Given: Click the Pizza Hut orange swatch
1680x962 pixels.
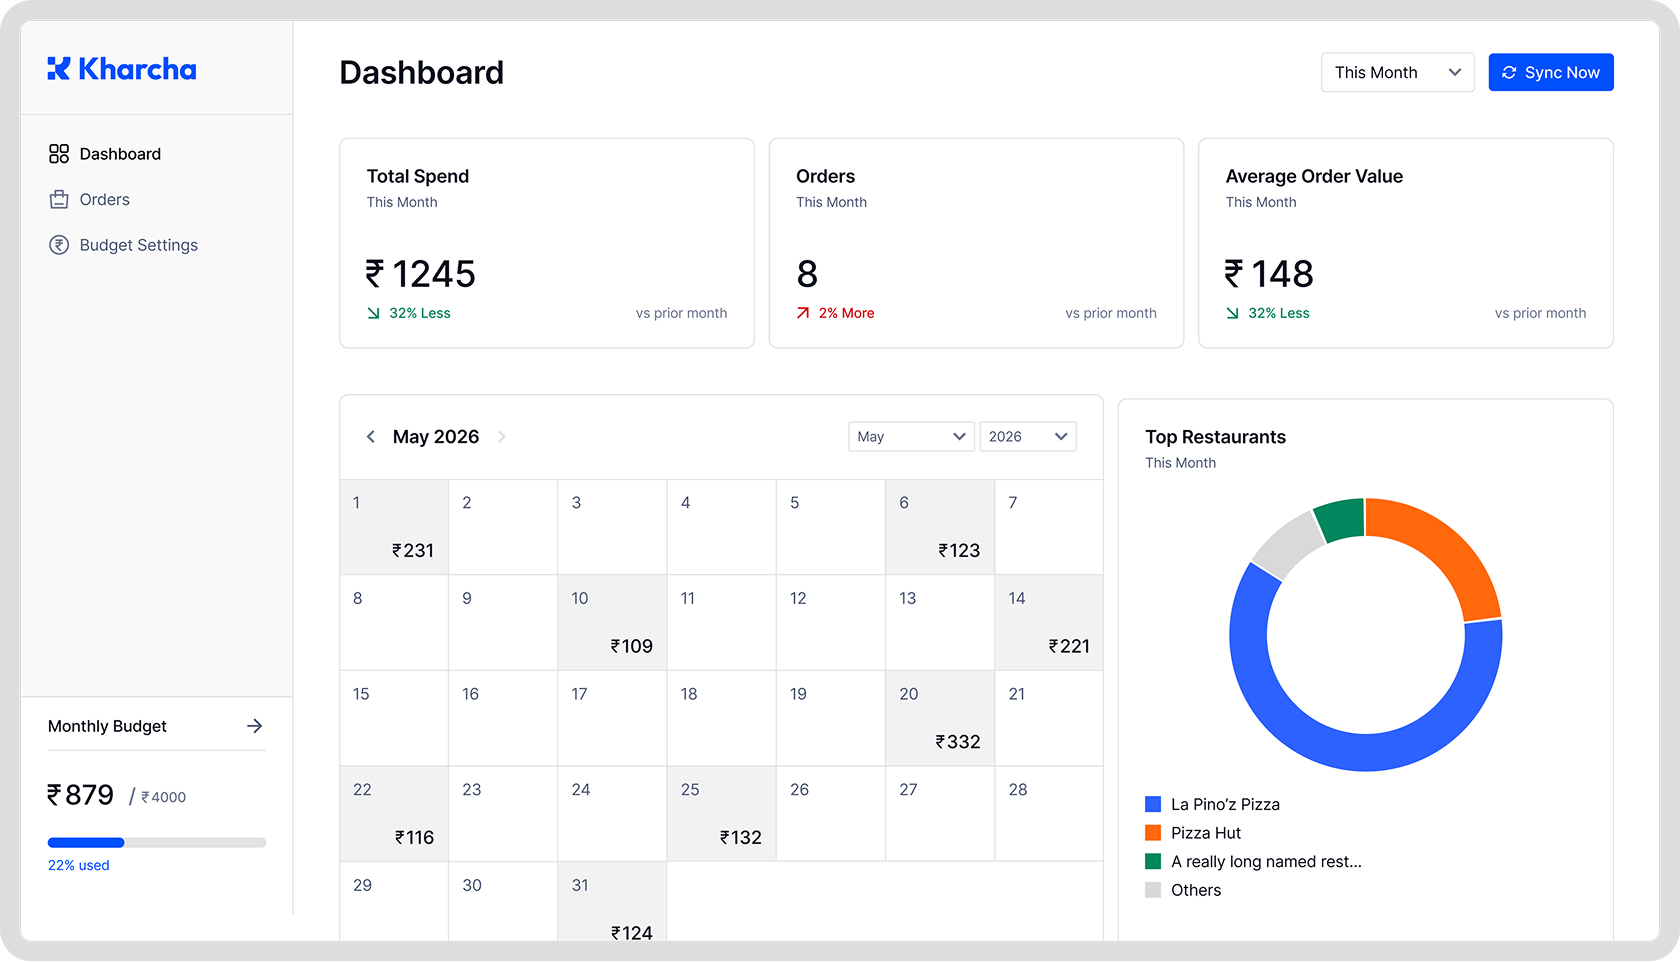Looking at the screenshot, I should [x=1153, y=833].
